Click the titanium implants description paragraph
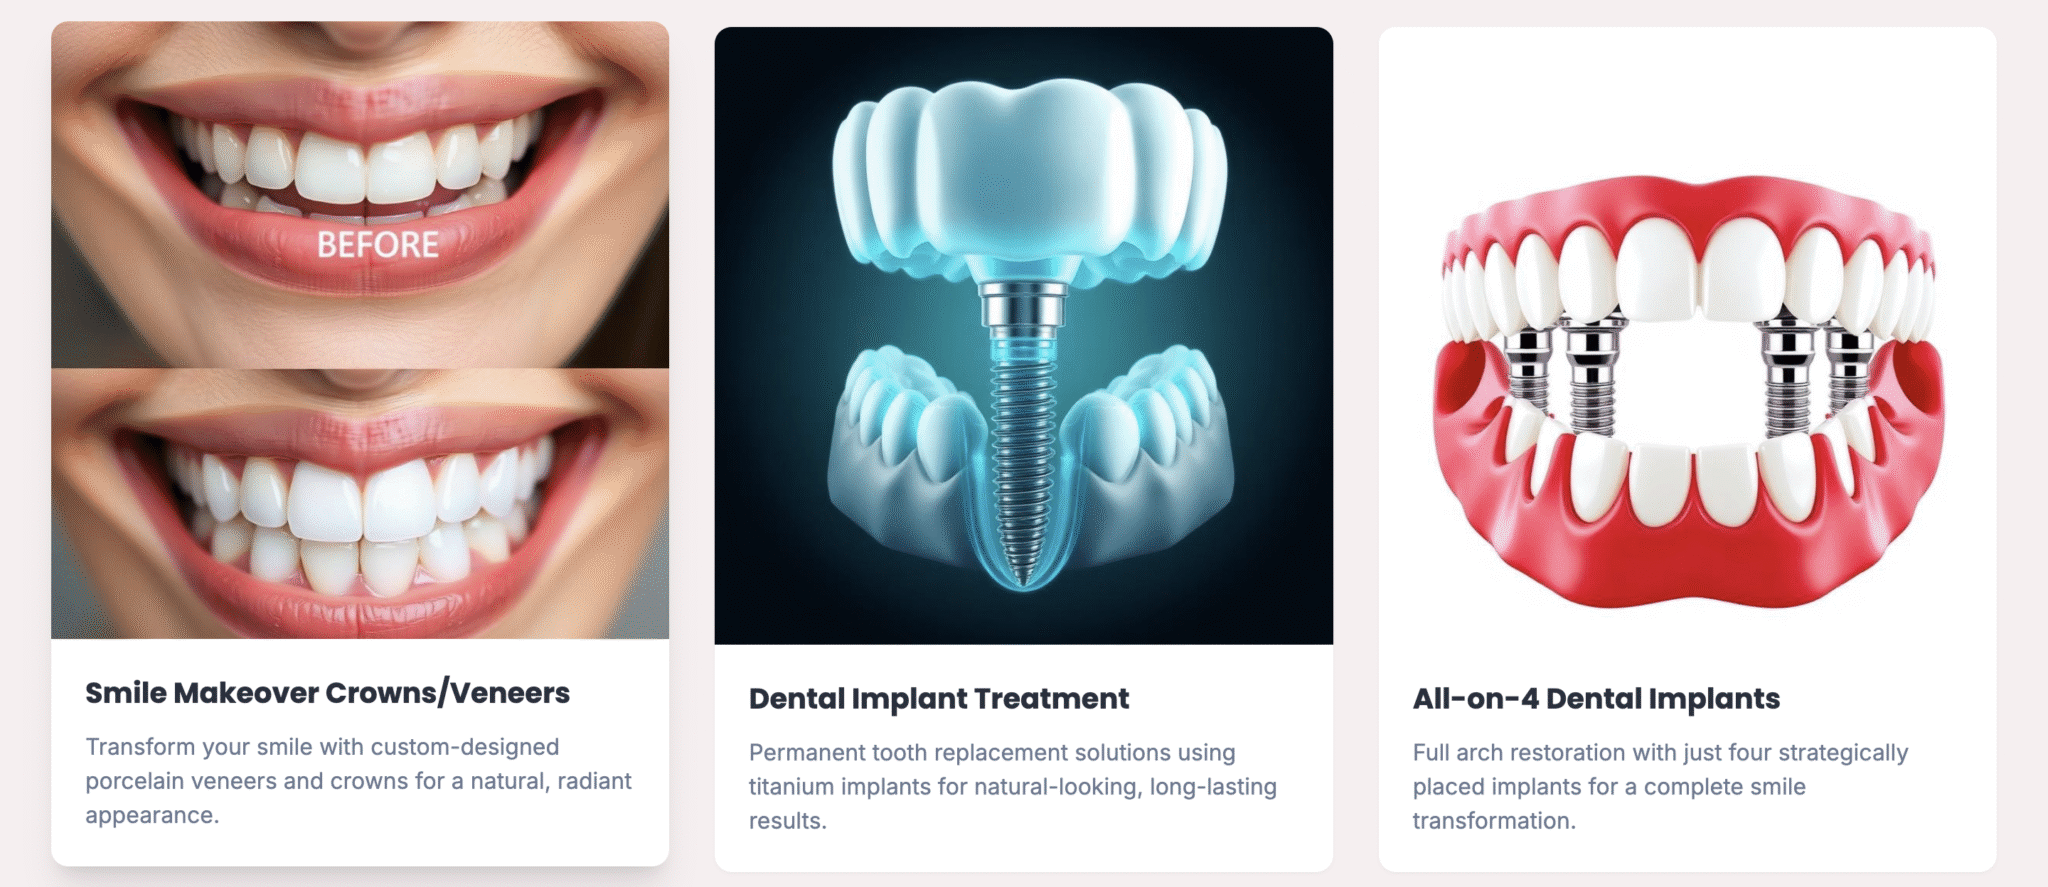Viewport: 2048px width, 887px height. (x=1013, y=786)
